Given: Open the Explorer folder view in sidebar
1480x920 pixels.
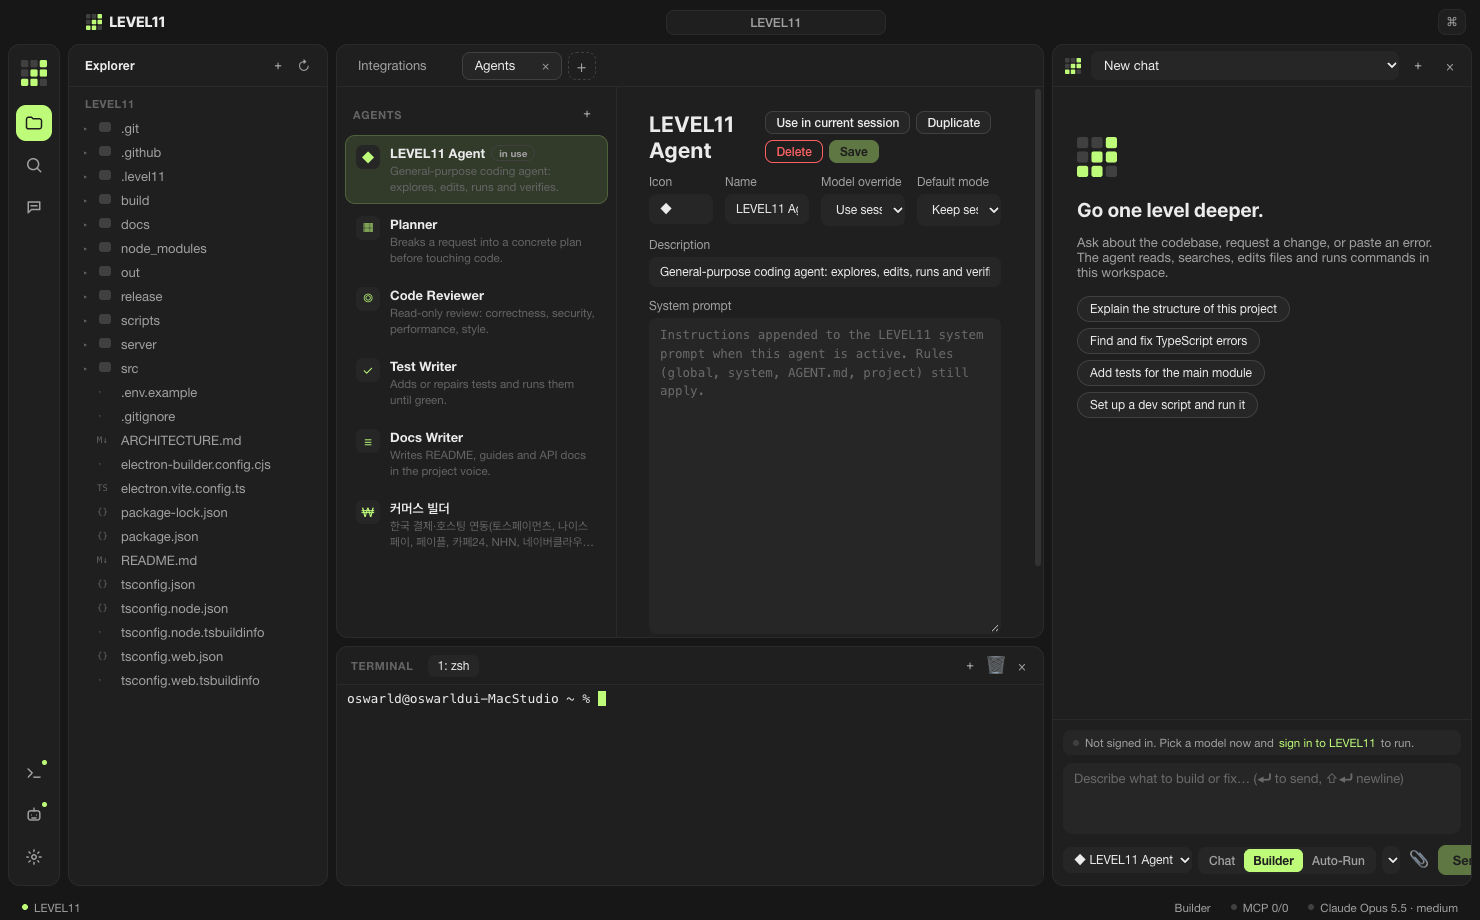Looking at the screenshot, I should 34,123.
